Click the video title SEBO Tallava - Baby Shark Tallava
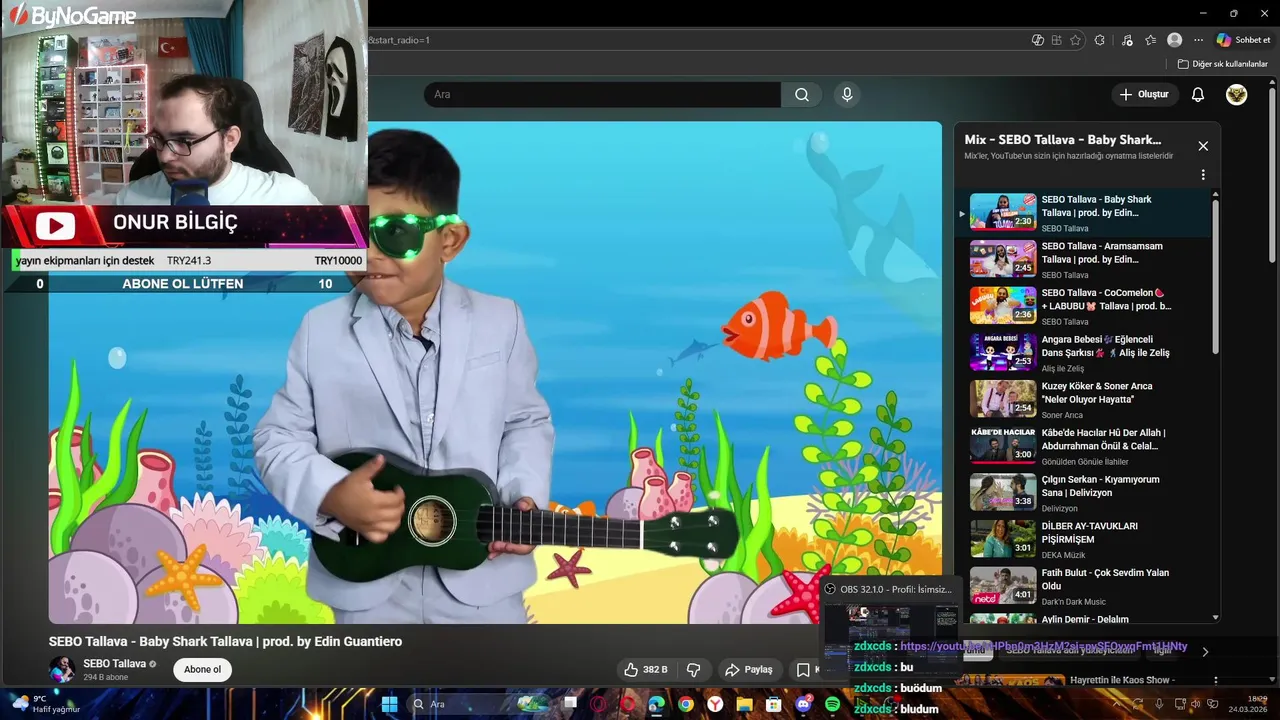 (225, 641)
